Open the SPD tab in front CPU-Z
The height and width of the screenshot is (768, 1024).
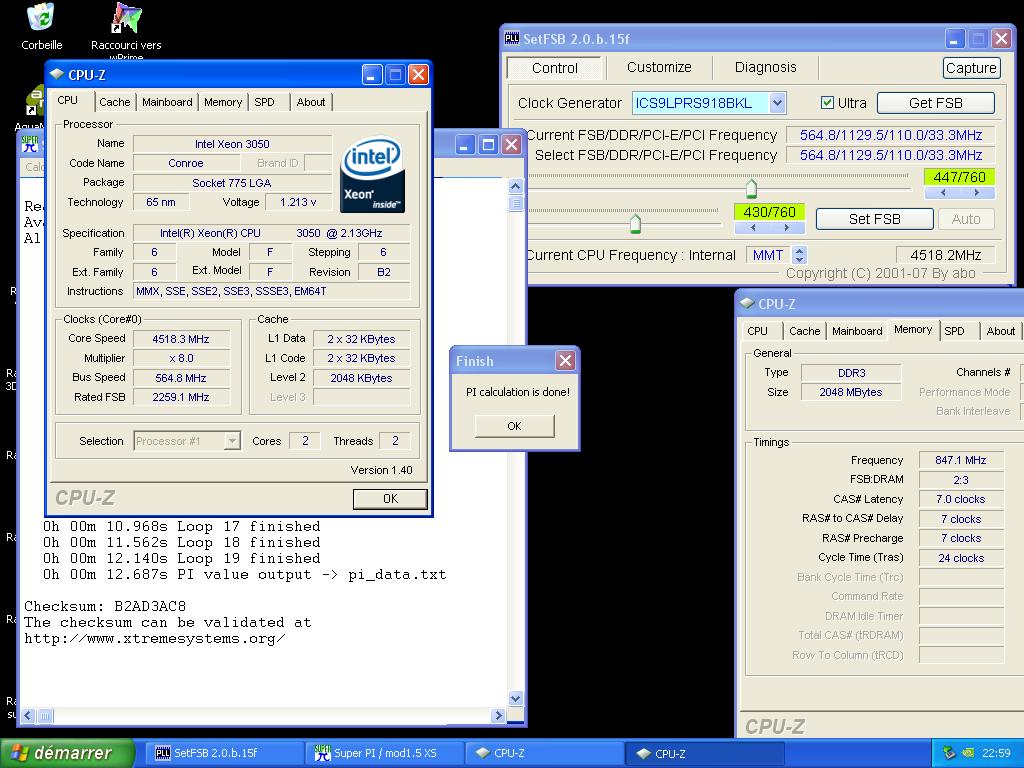click(264, 102)
